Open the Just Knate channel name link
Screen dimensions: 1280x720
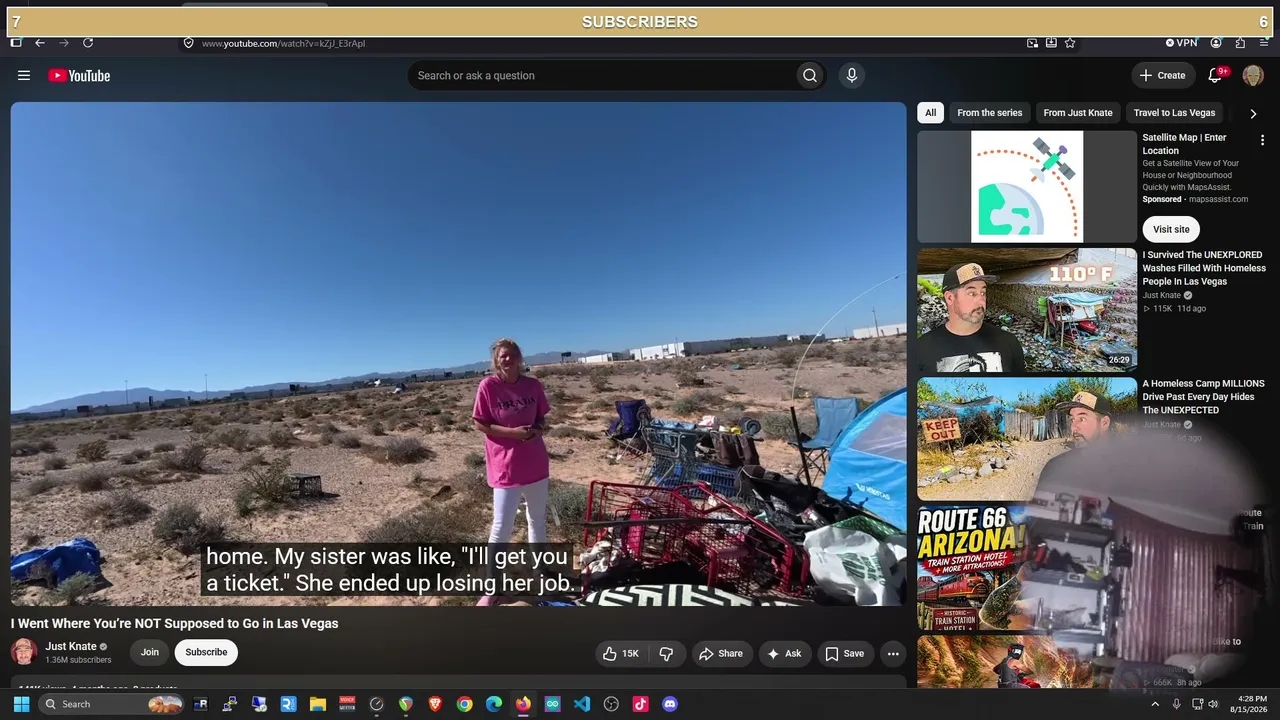tap(71, 646)
